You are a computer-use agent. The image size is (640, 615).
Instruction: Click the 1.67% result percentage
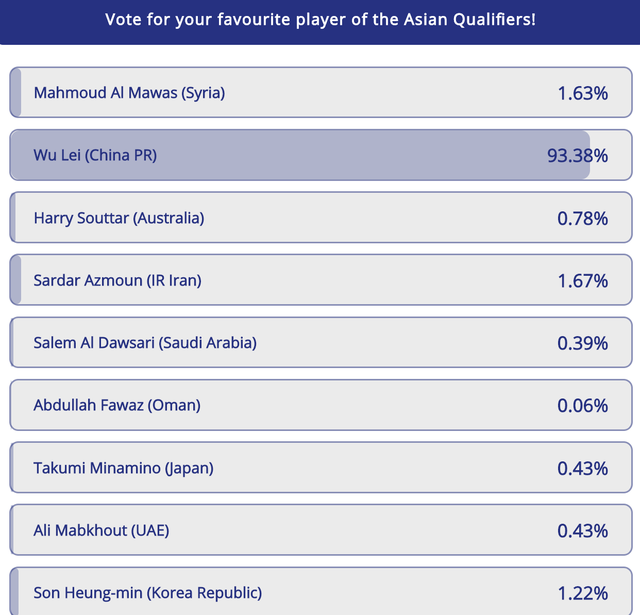coord(583,281)
